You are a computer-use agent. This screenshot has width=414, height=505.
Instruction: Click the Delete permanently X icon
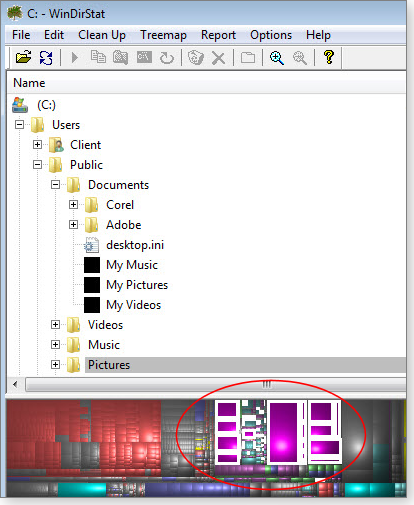point(219,58)
